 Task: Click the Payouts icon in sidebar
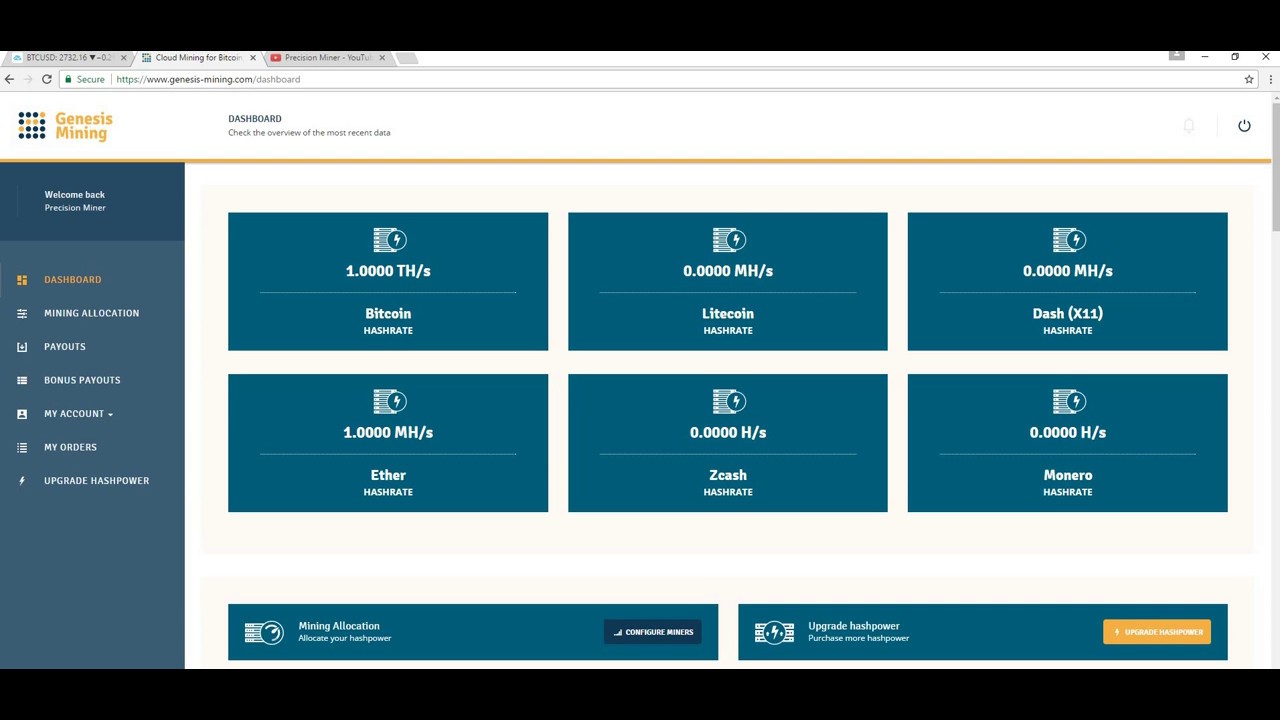[22, 347]
